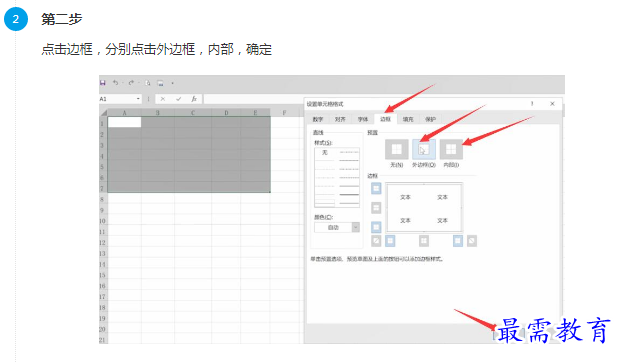Toggle the left border button

390,241
